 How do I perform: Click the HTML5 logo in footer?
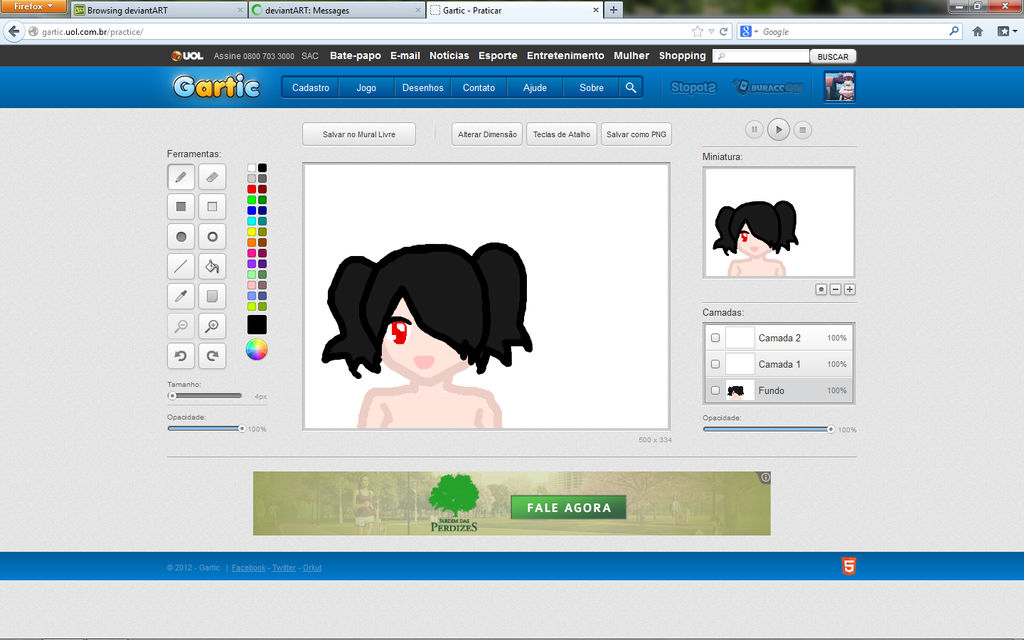coord(848,566)
